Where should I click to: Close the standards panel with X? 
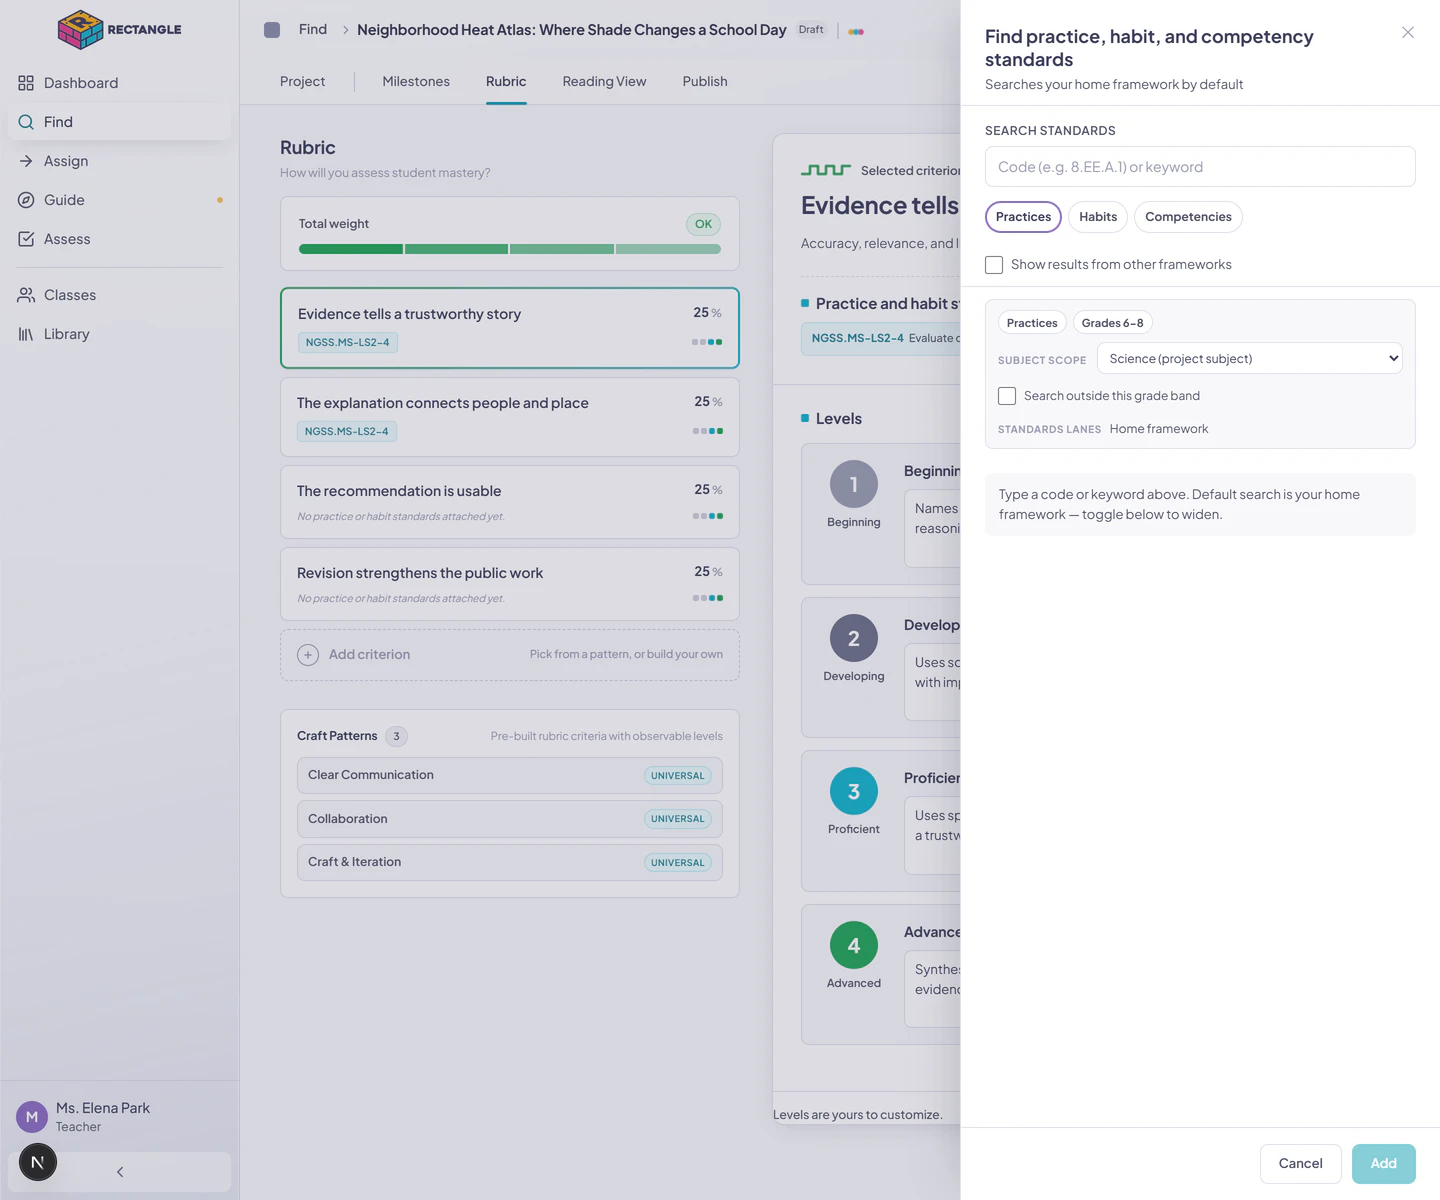[x=1408, y=33]
